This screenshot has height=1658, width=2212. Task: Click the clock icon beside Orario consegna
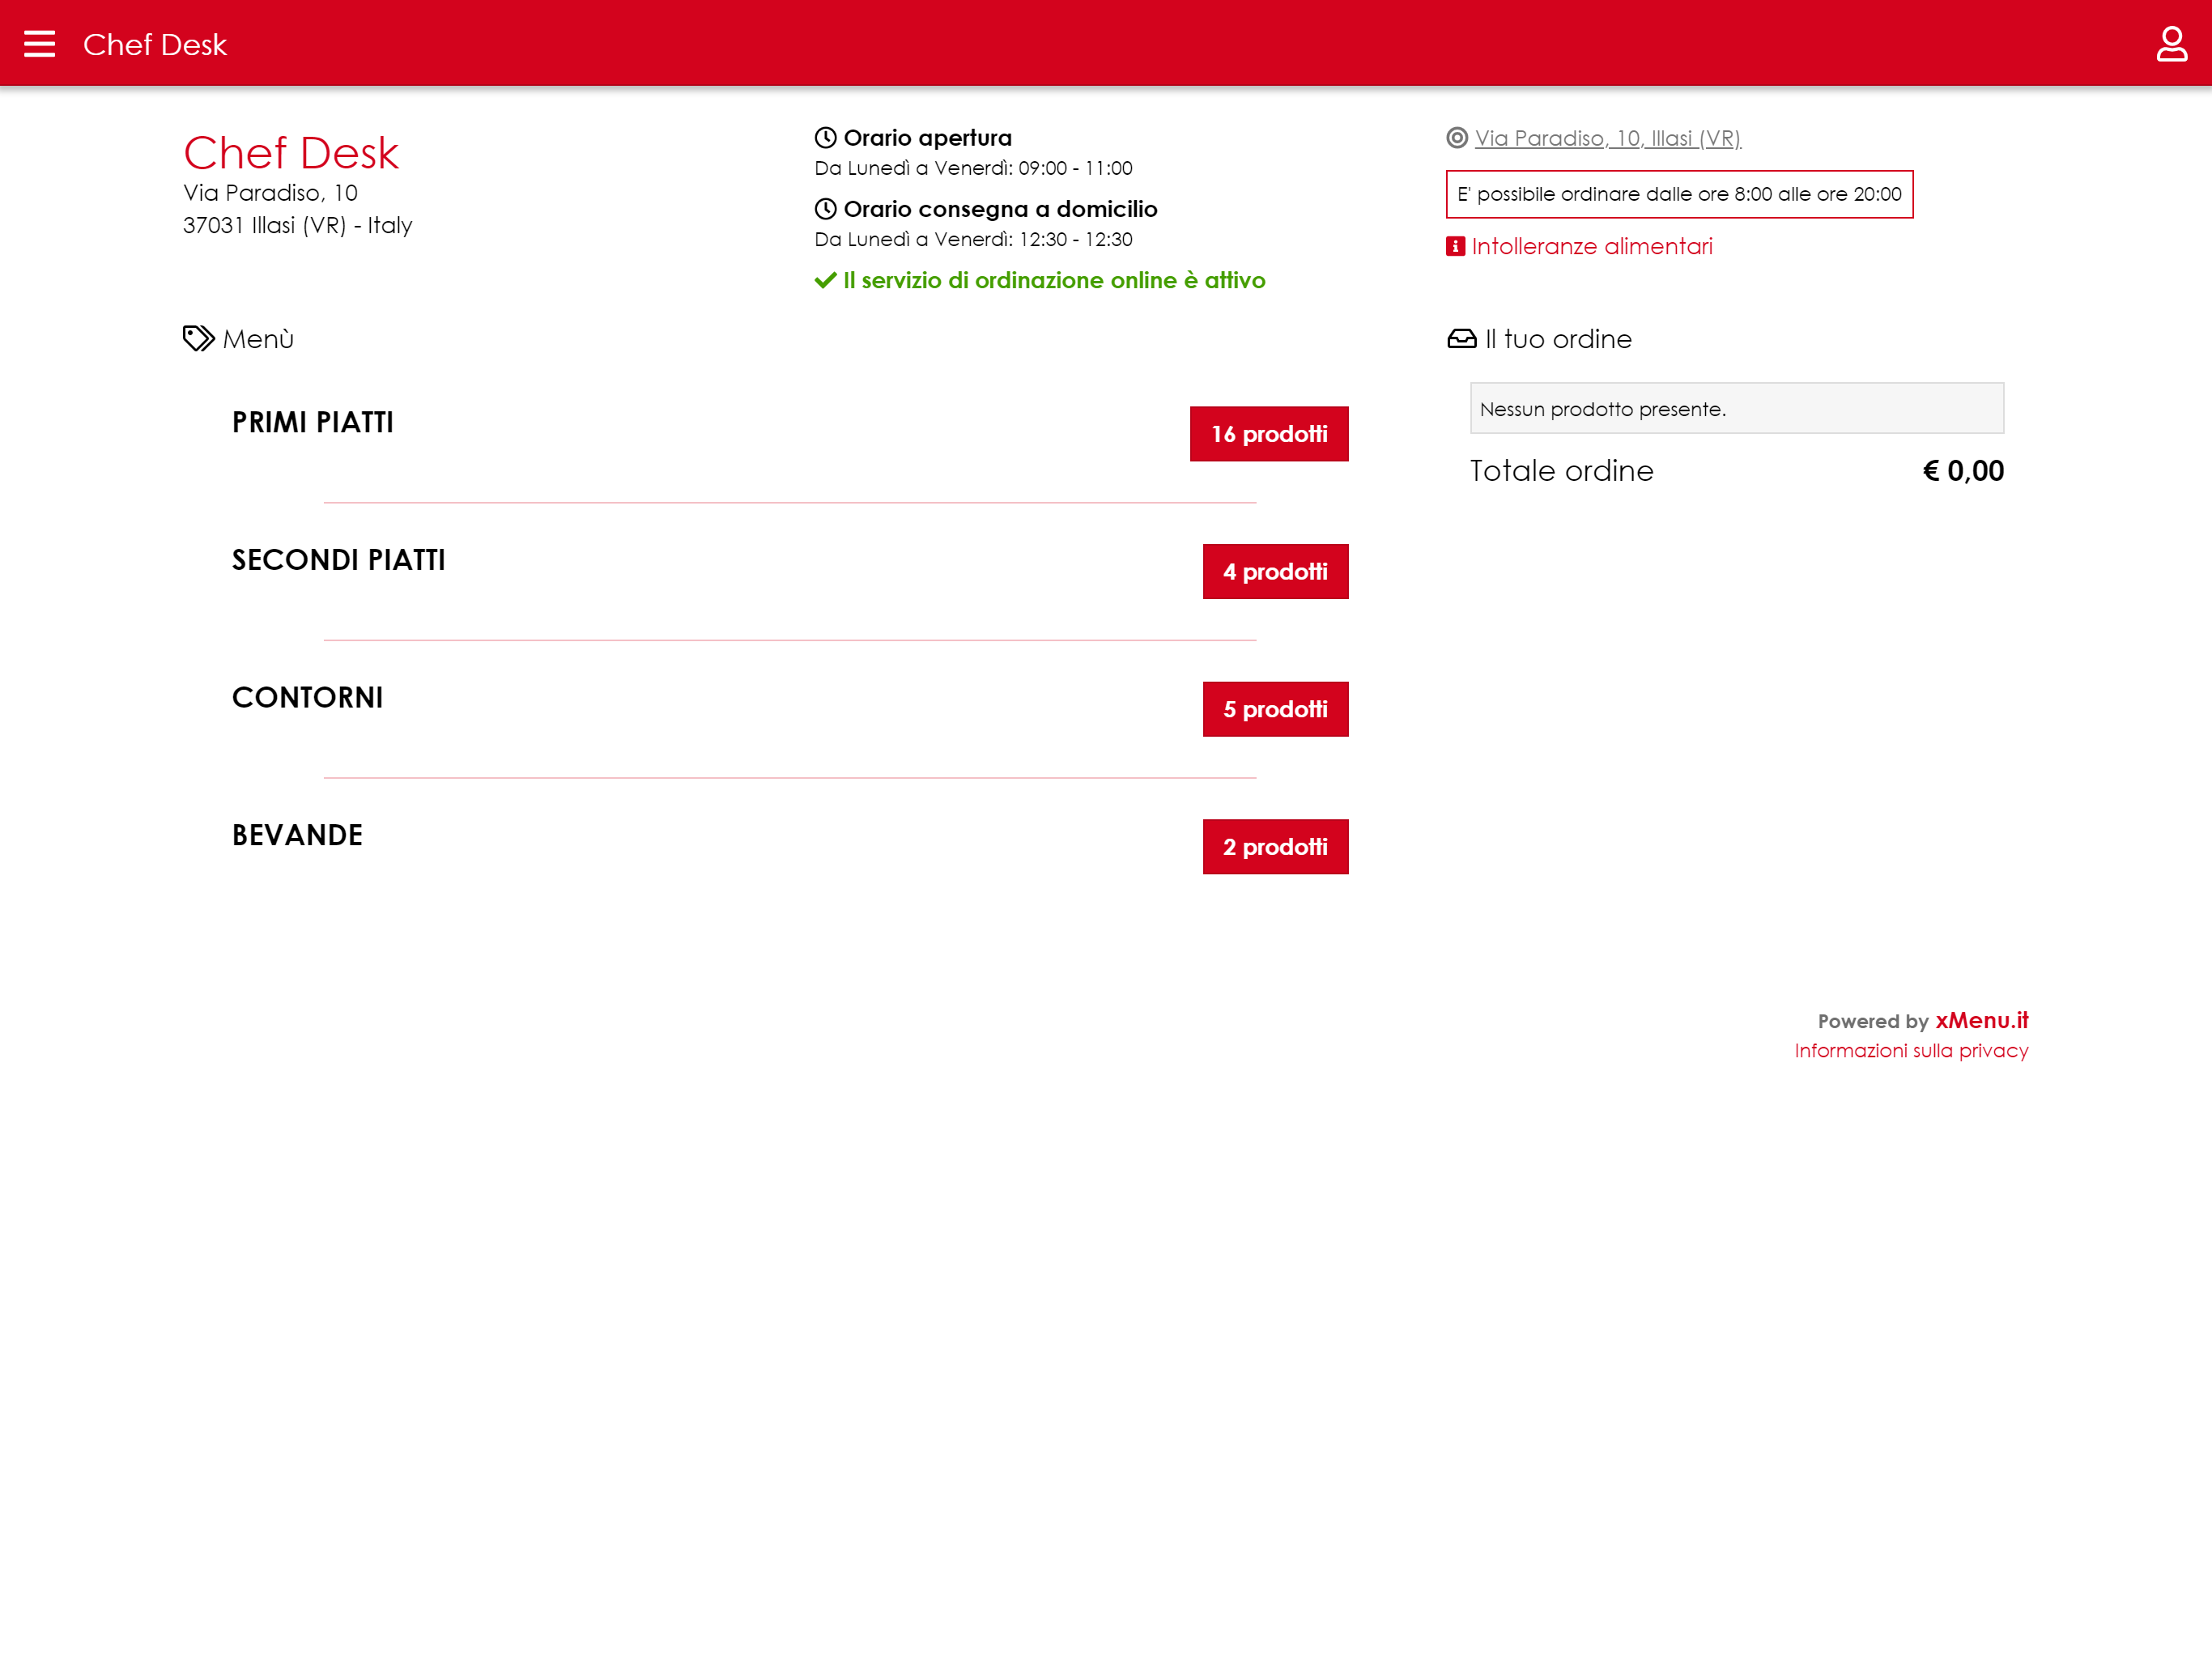pyautogui.click(x=825, y=209)
